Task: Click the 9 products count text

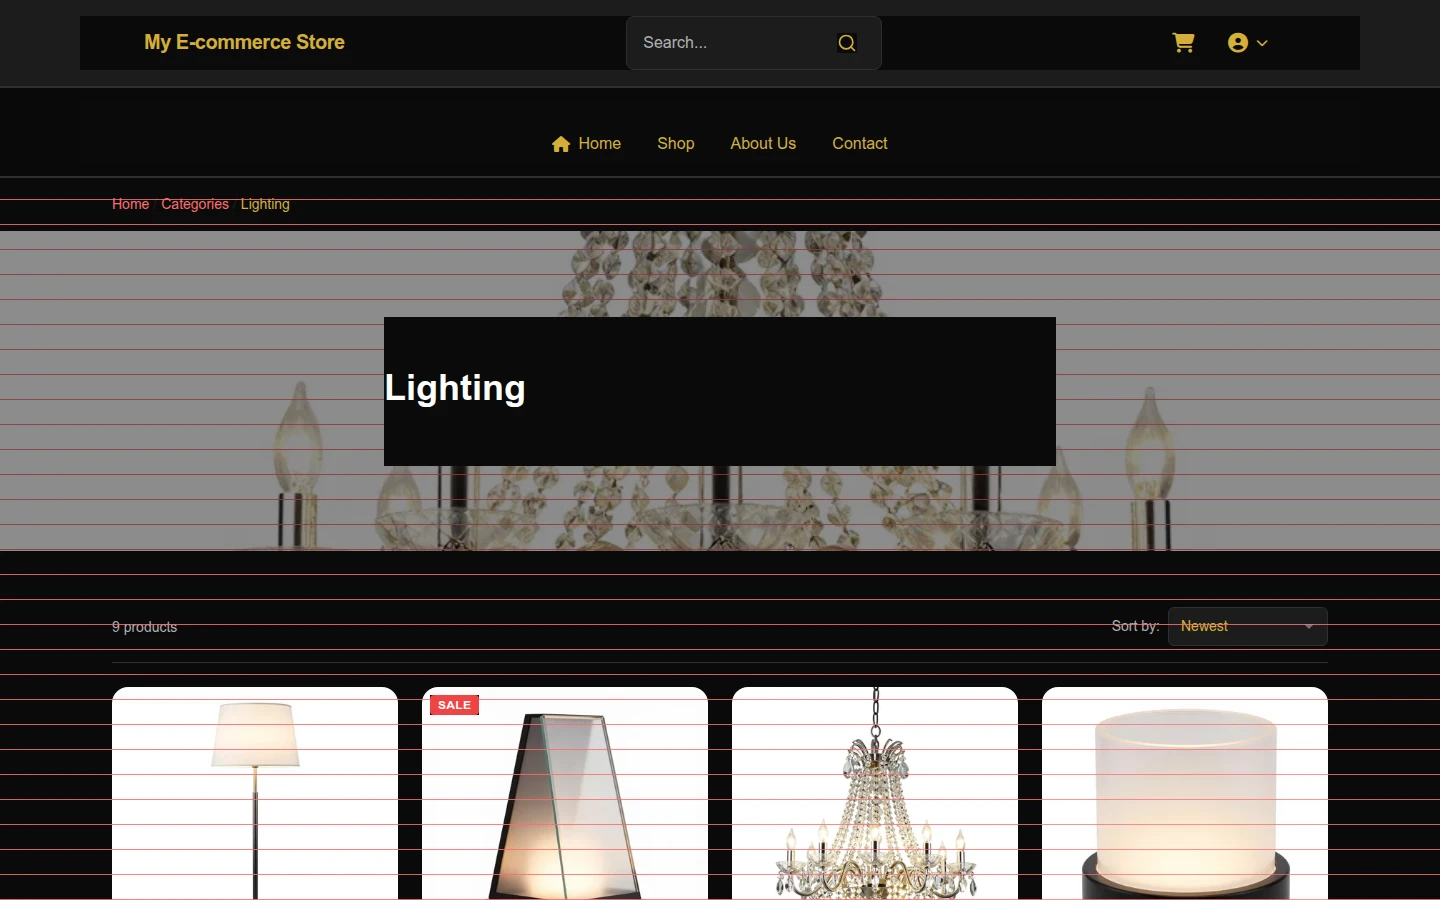Action: (144, 627)
